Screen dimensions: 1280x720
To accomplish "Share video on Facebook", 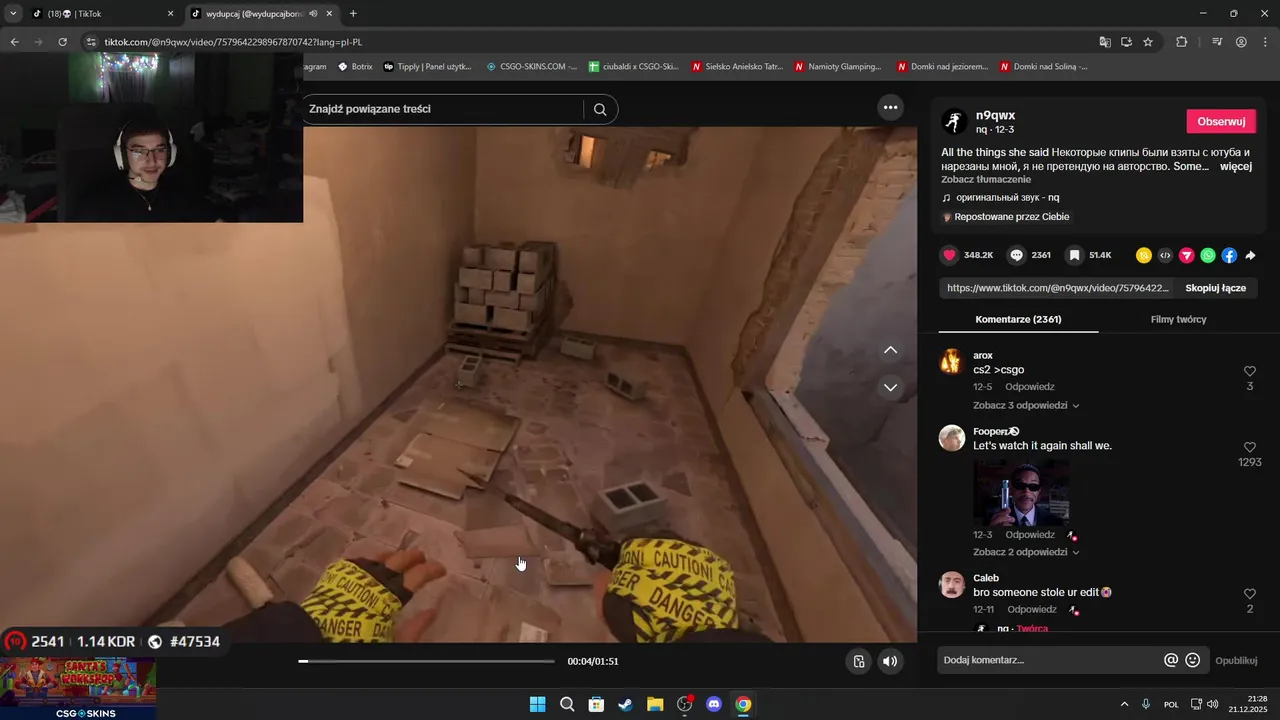I will click(1229, 255).
